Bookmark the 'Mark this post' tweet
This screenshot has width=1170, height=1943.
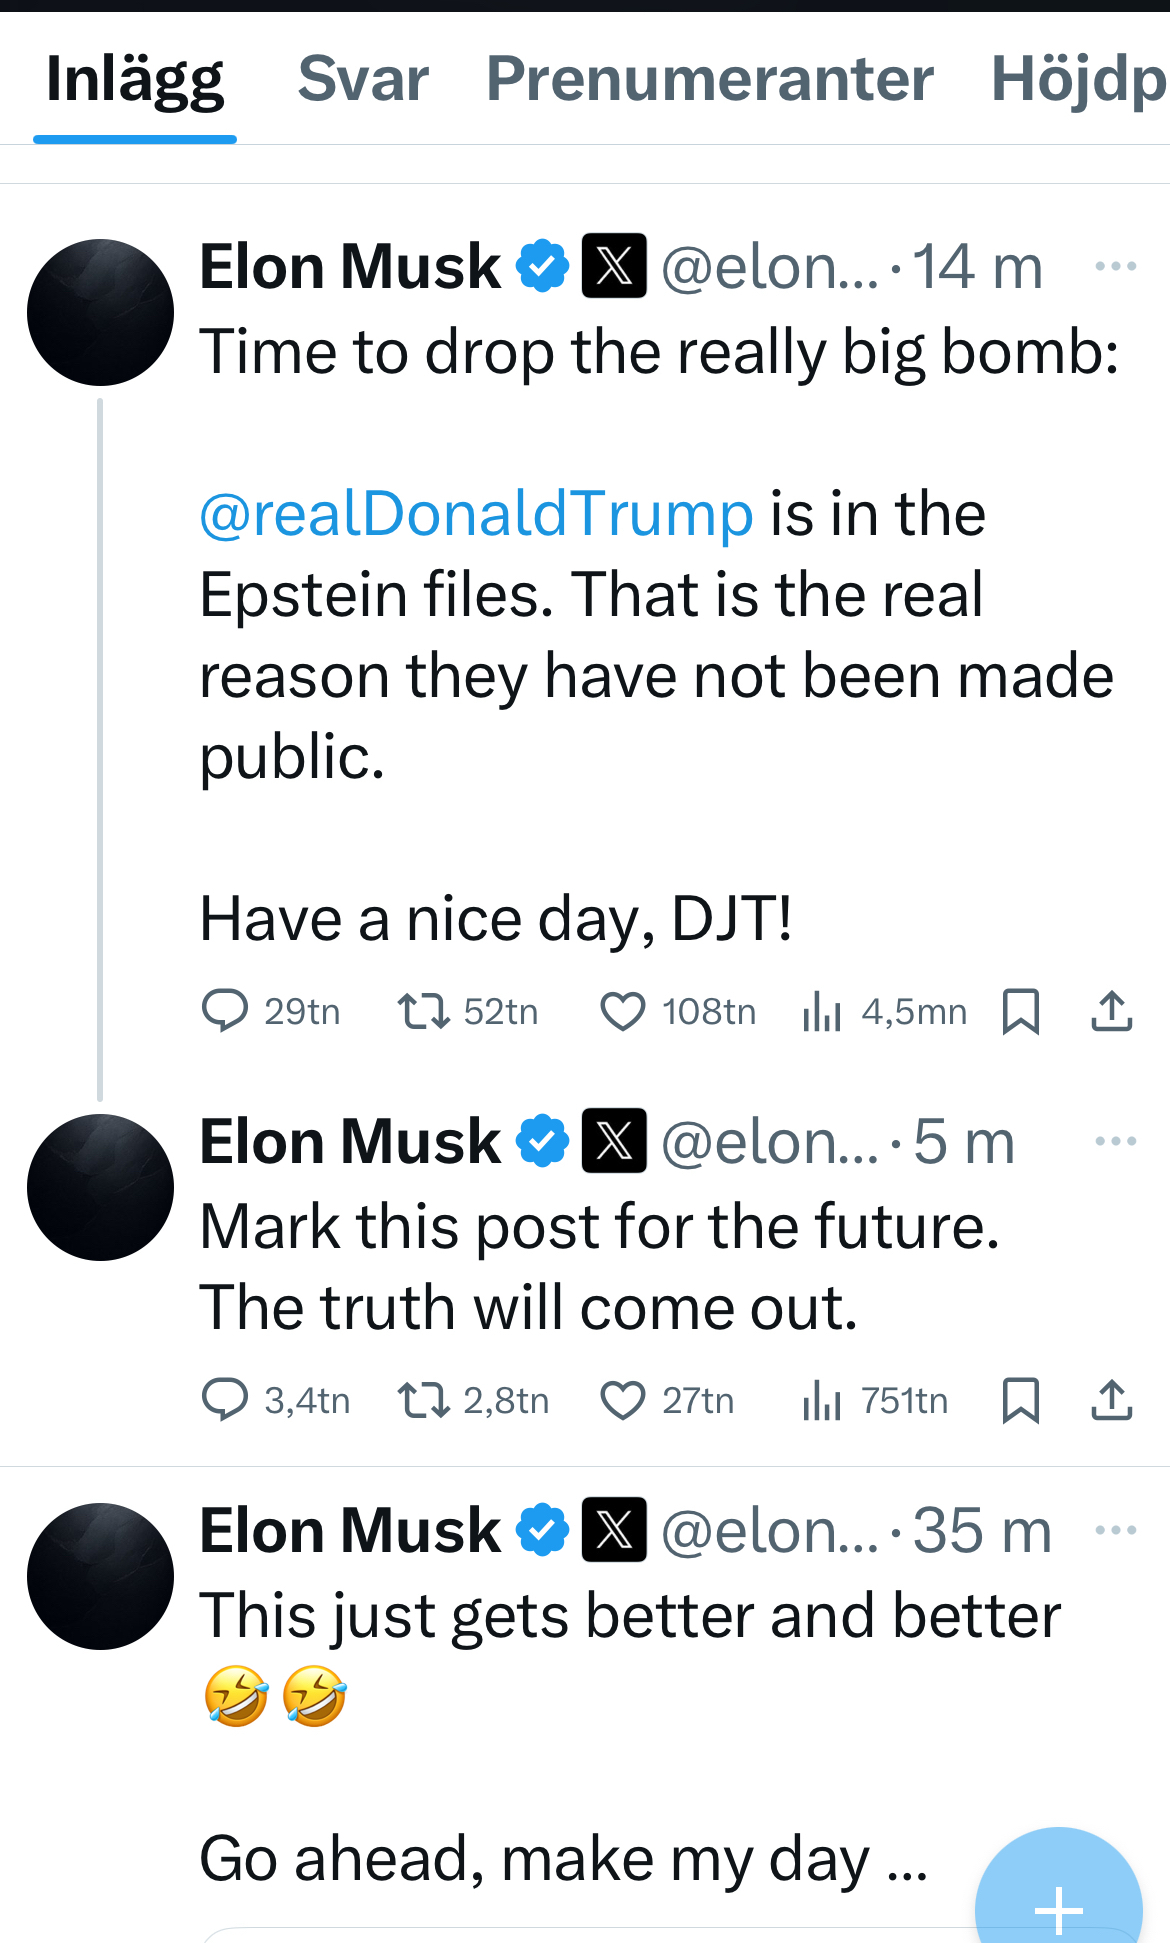coord(1021,1400)
